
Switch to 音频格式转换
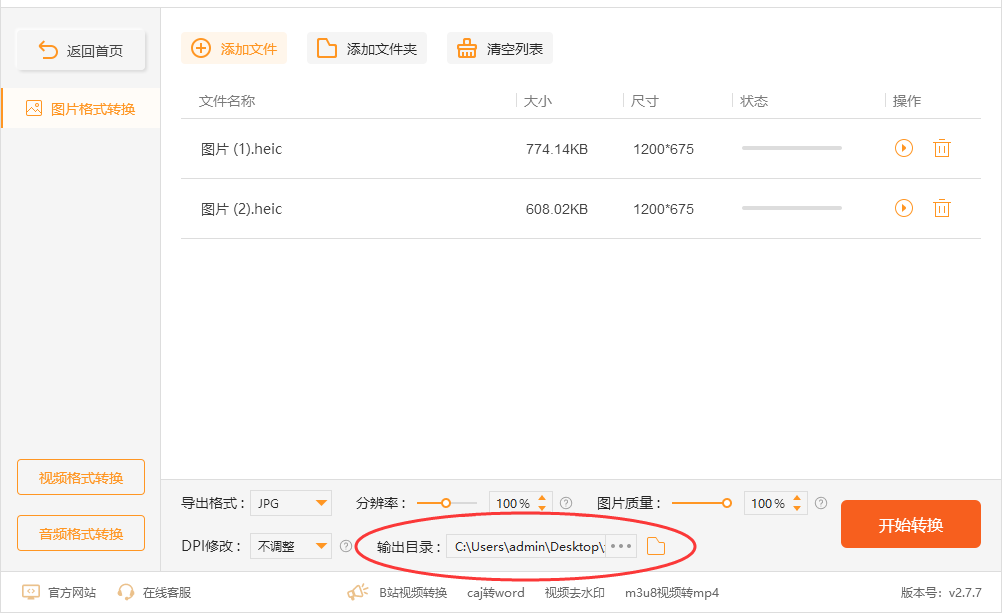pyautogui.click(x=81, y=533)
